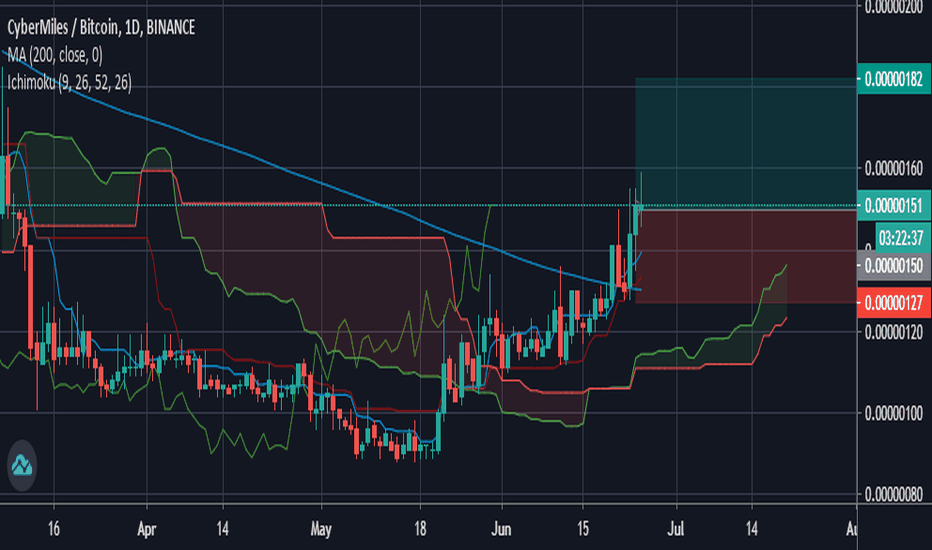Click the 0.00000151 current price label
This screenshot has width=932, height=550.
[893, 206]
